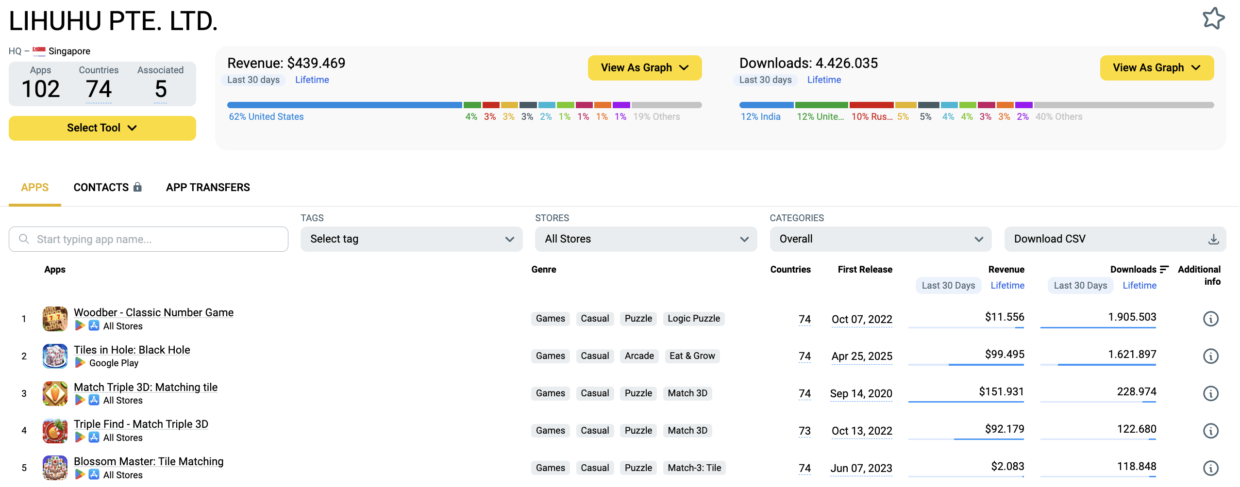The image size is (1240, 487).
Task: Switch table Revenue column to Lifetime
Action: tap(1007, 286)
